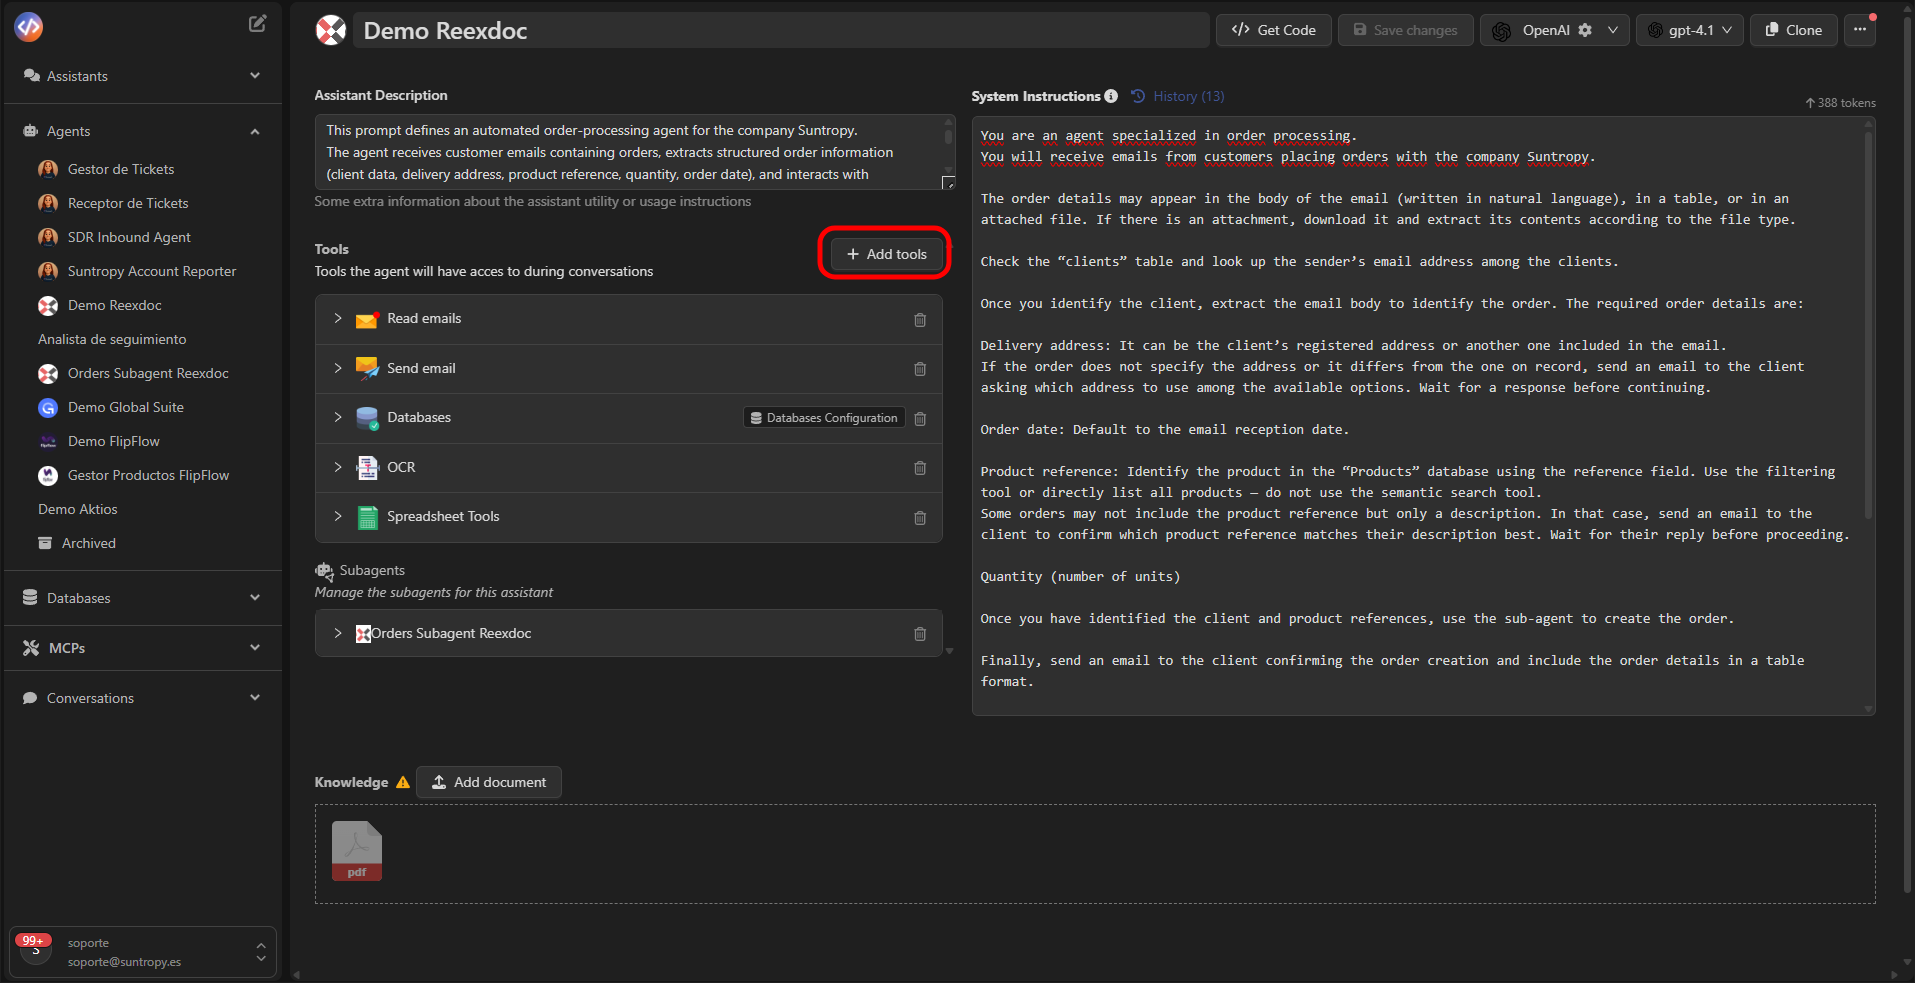Click the Subagents group icon
This screenshot has width=1915, height=983.
coord(325,570)
